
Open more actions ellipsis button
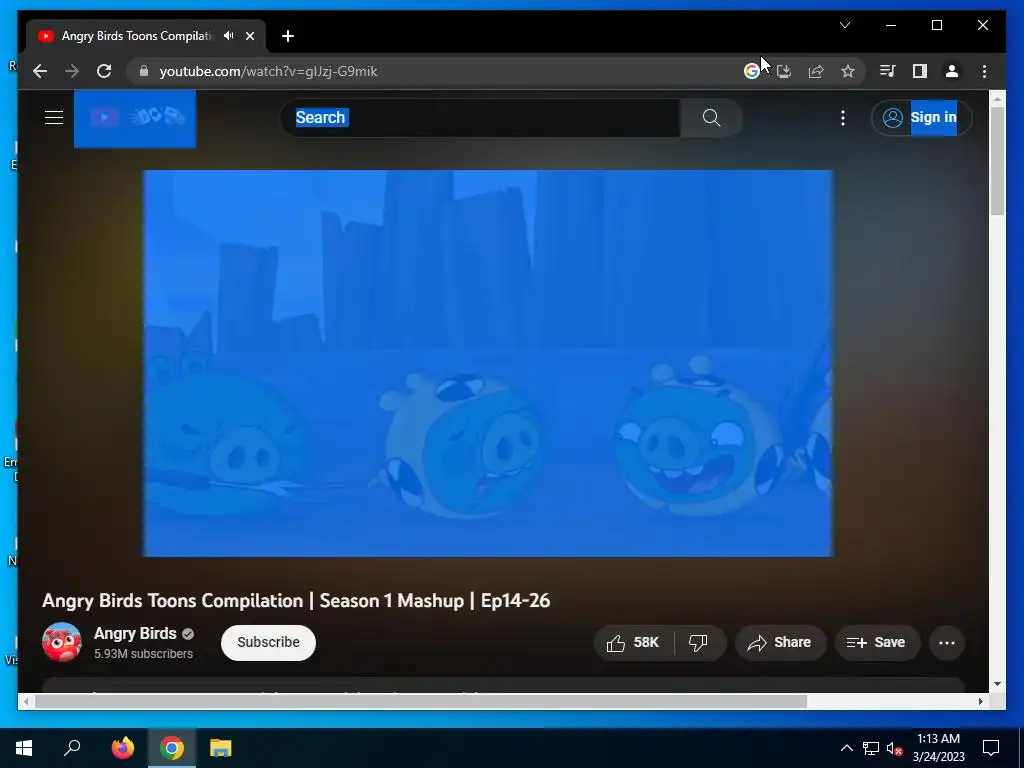coord(946,643)
